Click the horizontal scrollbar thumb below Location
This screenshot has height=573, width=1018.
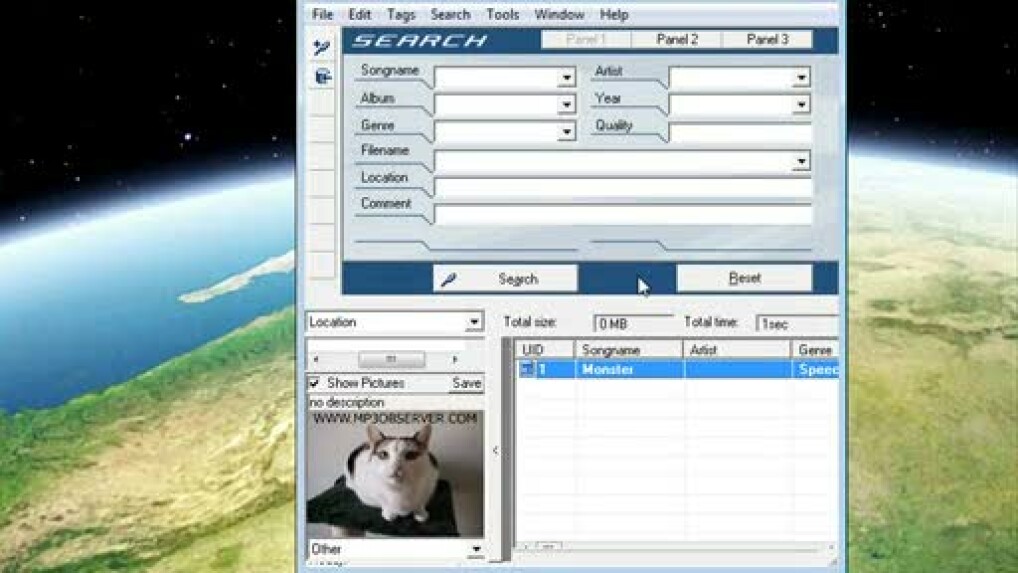pyautogui.click(x=391, y=359)
